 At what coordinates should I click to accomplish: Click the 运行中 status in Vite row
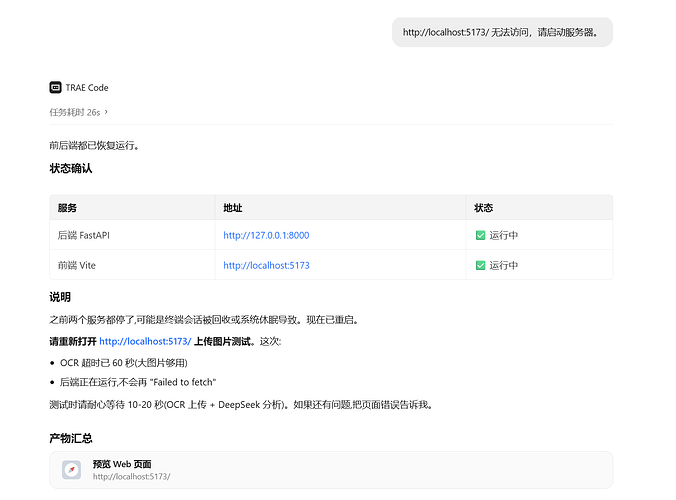pyautogui.click(x=504, y=266)
